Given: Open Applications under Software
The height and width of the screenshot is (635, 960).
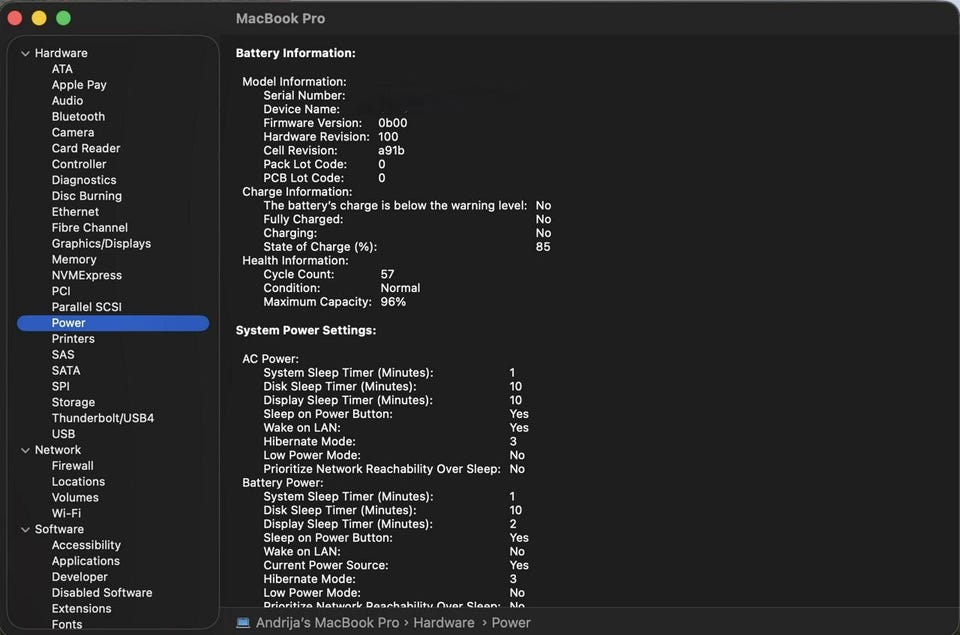Looking at the screenshot, I should point(85,561).
